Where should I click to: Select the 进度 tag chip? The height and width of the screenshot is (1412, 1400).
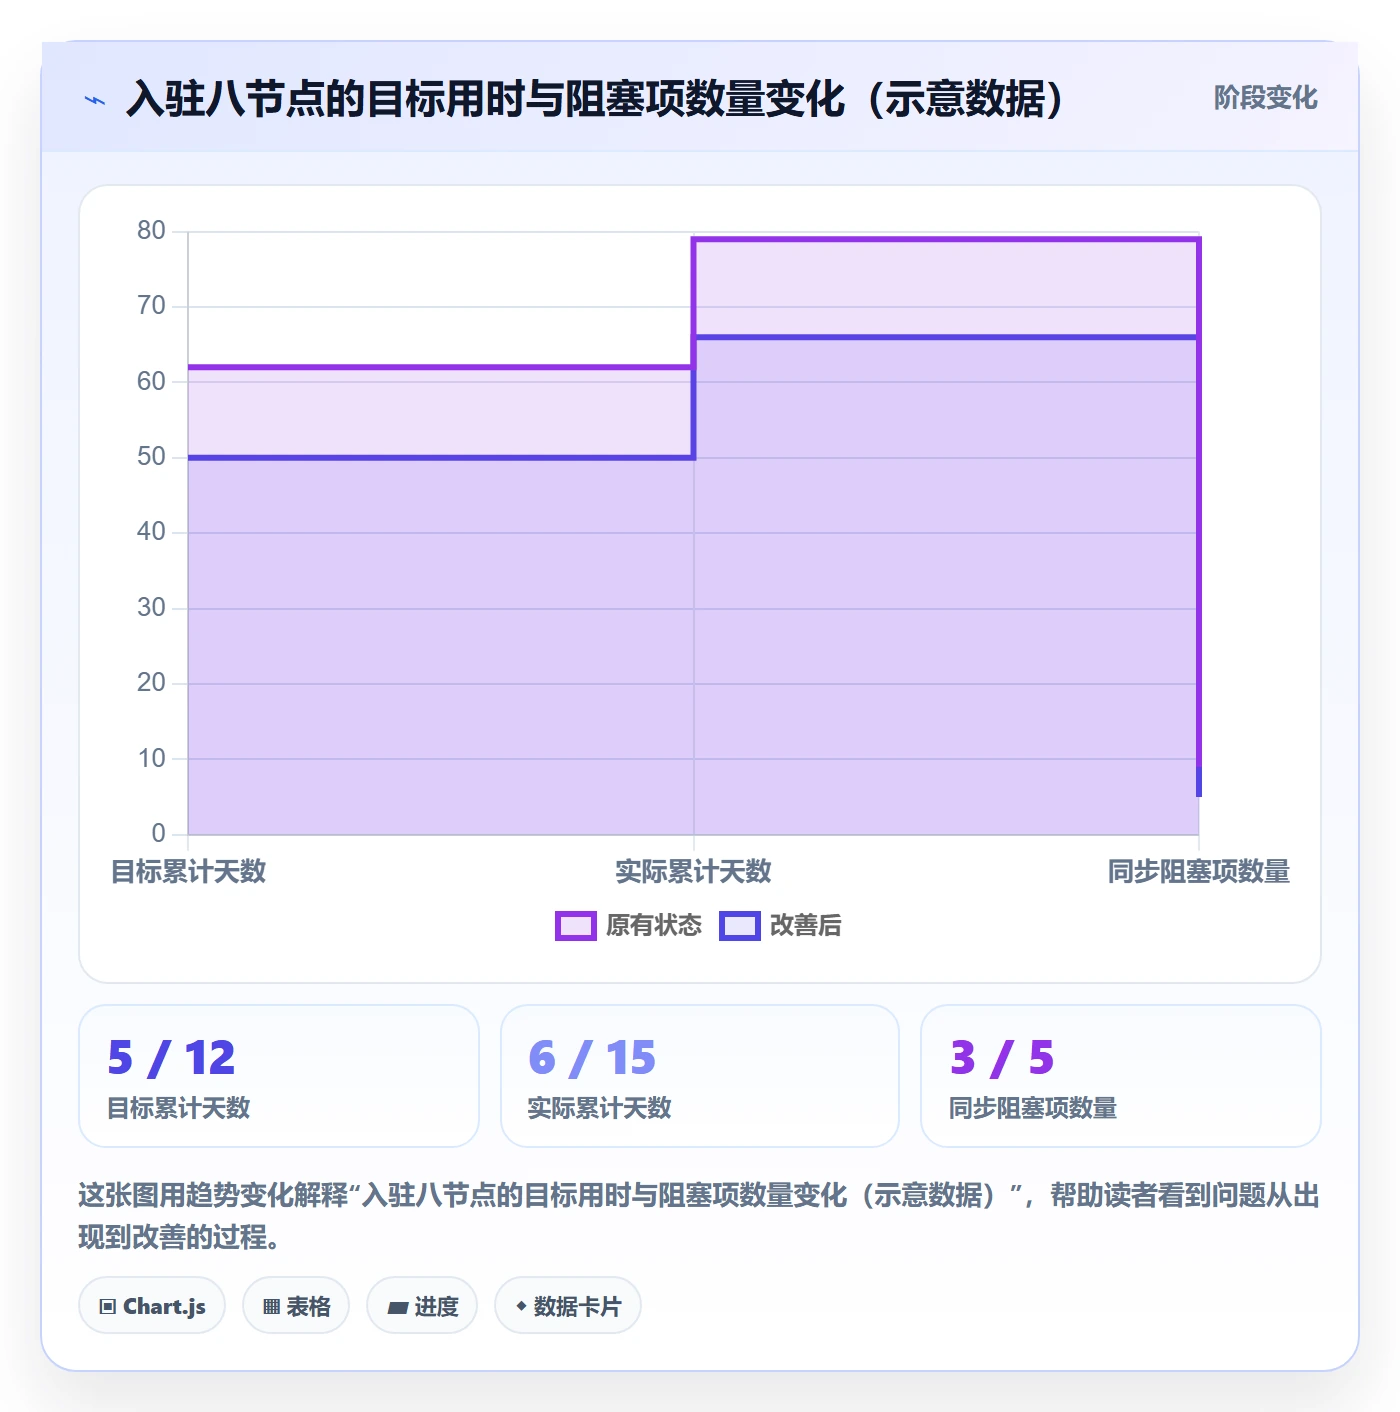point(422,1306)
